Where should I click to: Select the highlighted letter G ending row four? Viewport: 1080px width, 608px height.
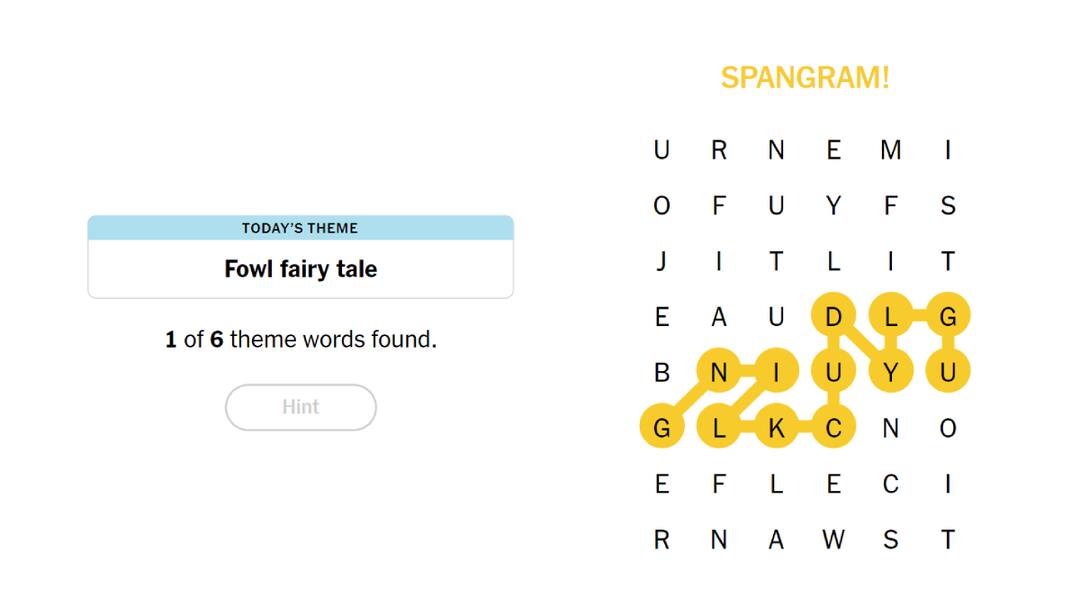click(x=948, y=317)
